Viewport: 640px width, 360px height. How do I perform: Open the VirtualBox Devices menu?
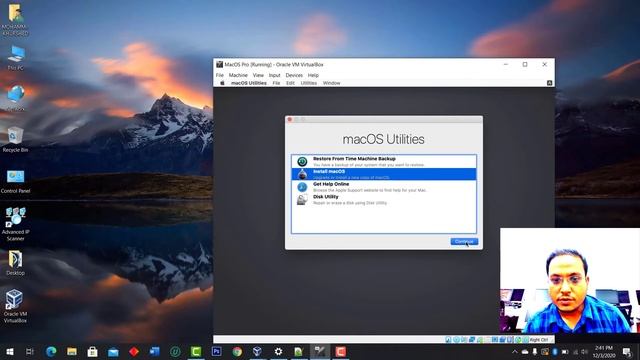pos(294,75)
